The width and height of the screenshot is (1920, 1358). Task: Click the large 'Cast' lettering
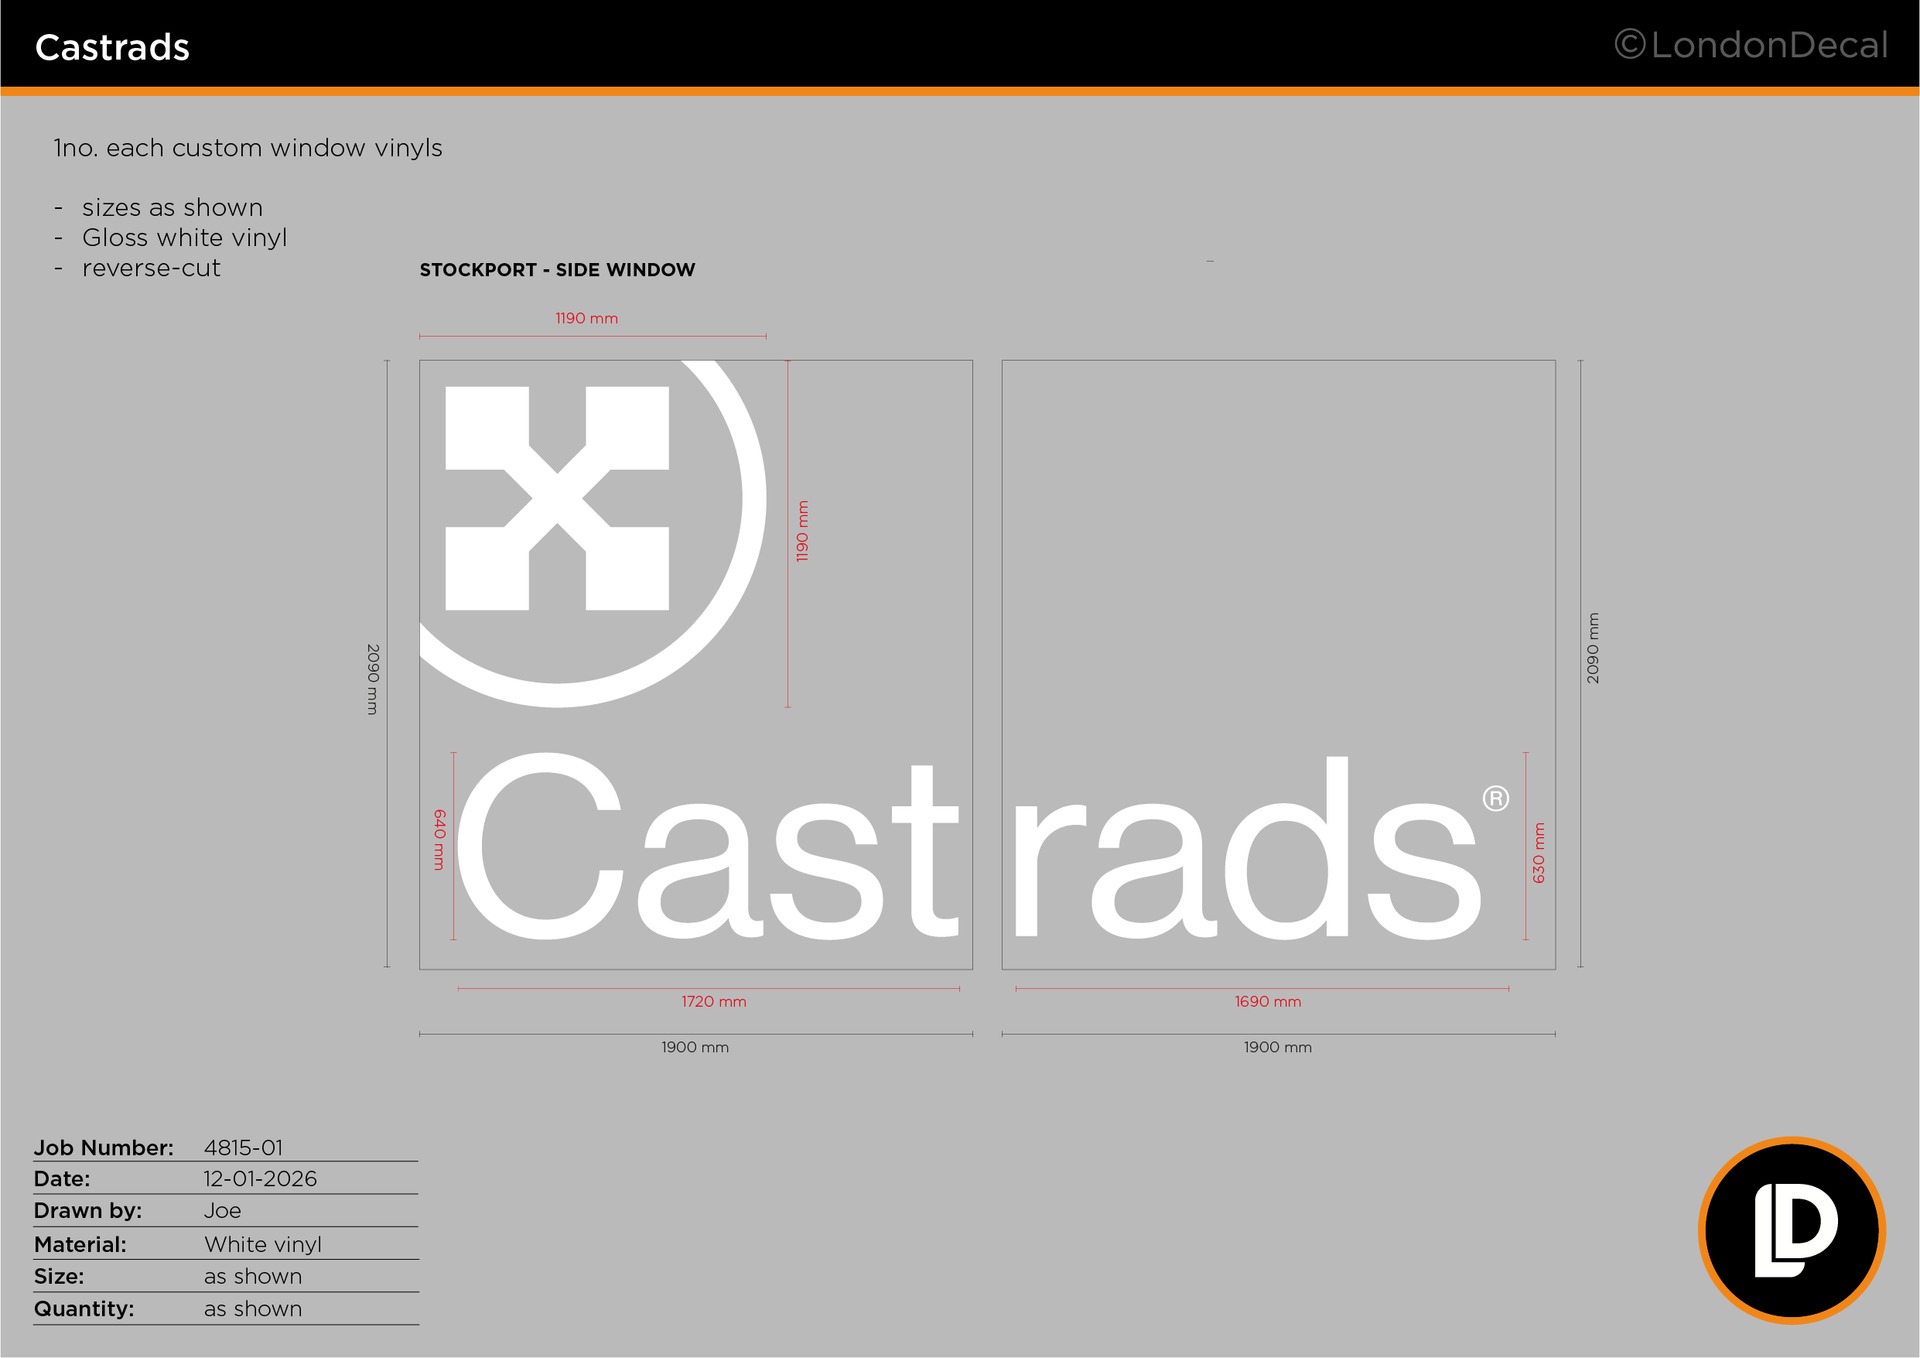pos(709,846)
